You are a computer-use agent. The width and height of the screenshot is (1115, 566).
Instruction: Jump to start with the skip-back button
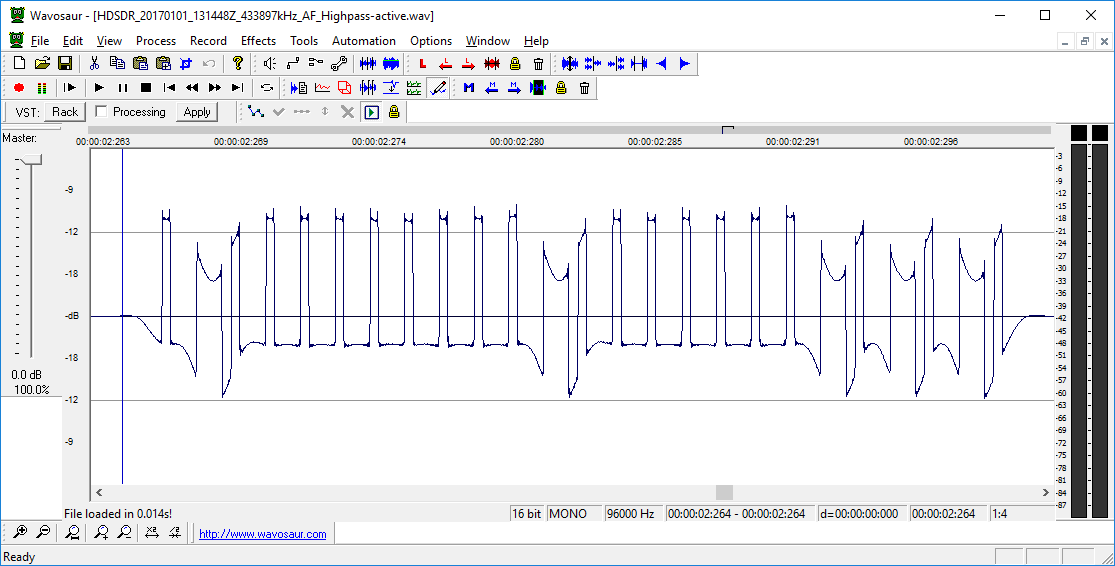pos(169,87)
